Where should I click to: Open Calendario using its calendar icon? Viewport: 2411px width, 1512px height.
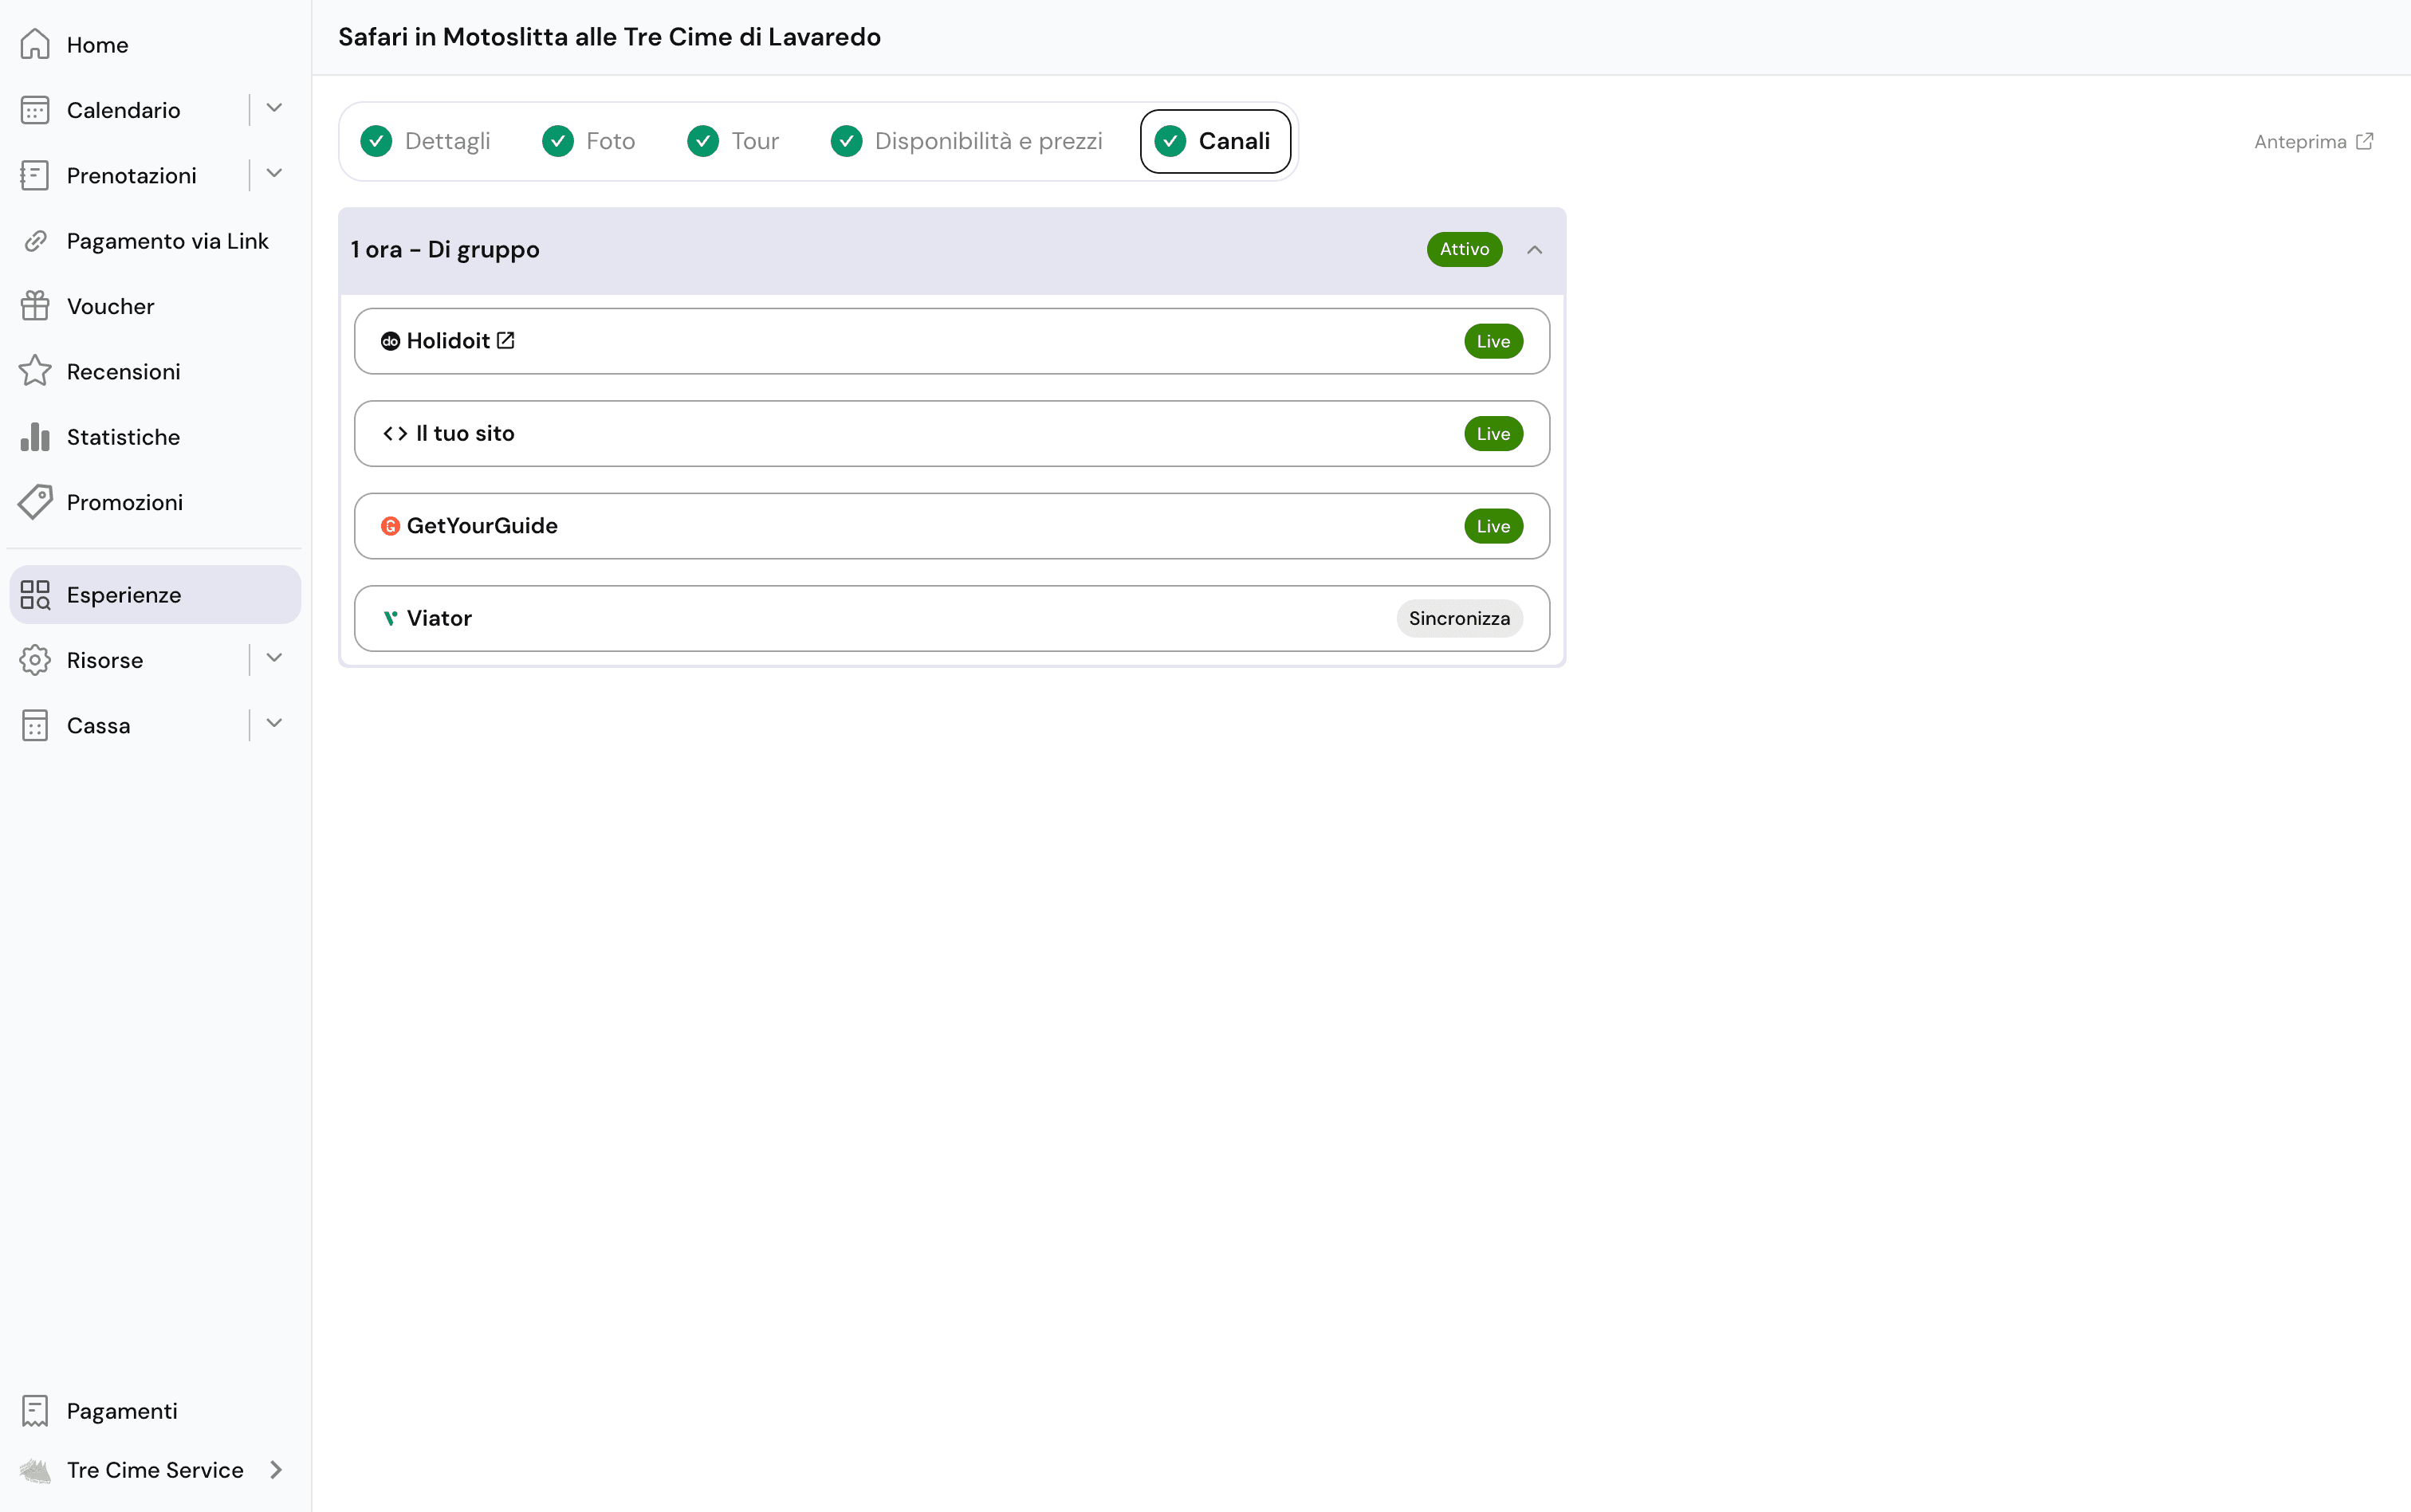[36, 110]
